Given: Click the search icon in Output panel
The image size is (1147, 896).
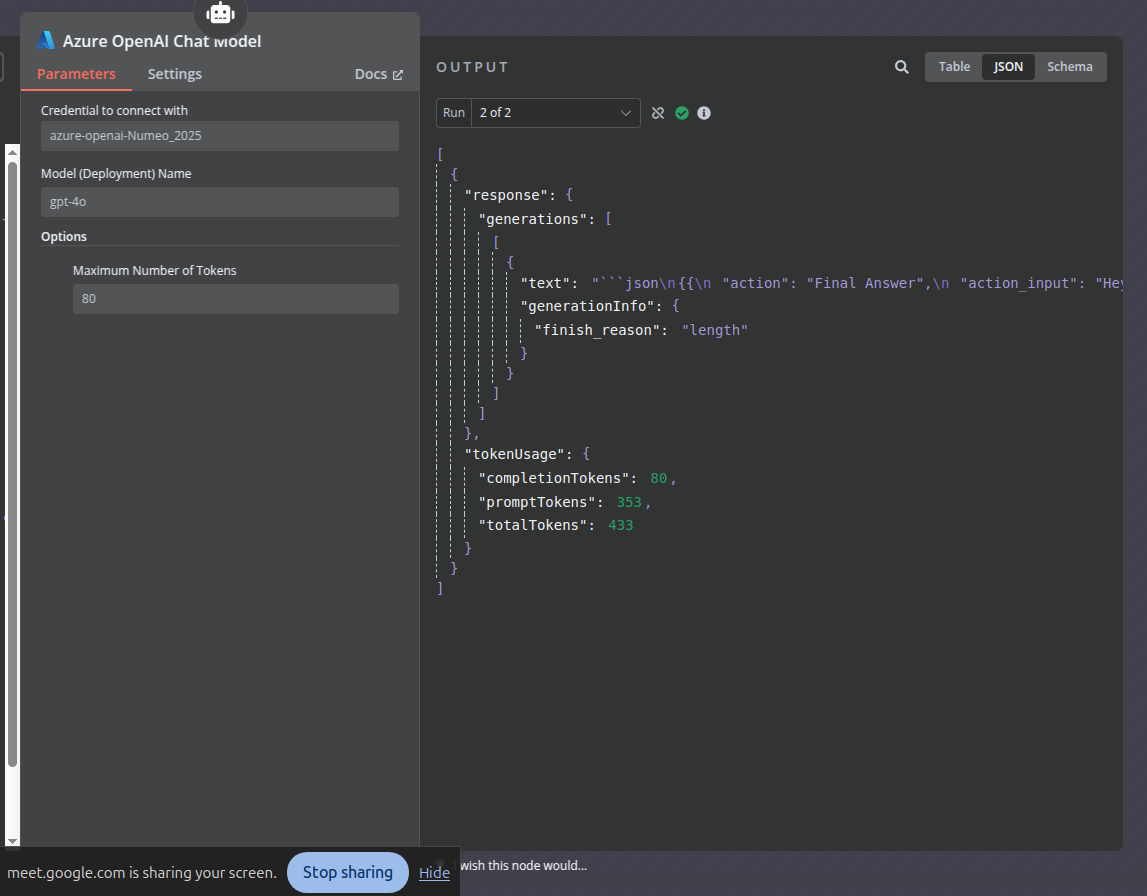Looking at the screenshot, I should pyautogui.click(x=901, y=67).
